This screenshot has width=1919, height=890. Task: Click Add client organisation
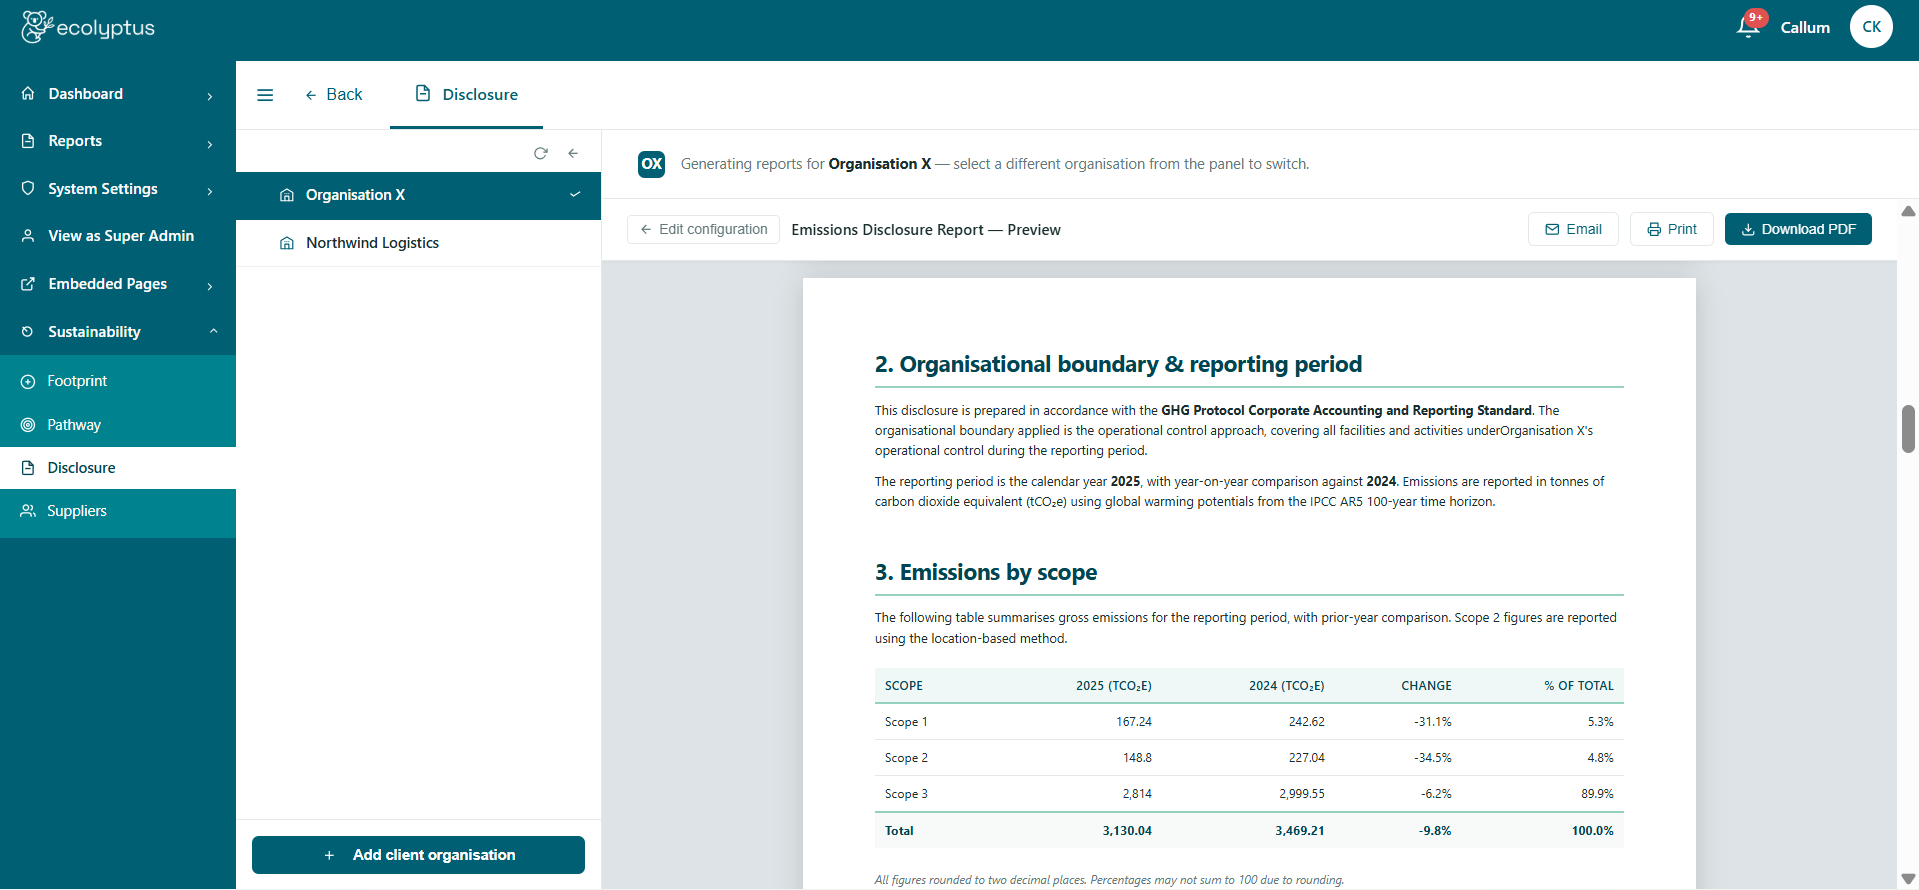[x=418, y=855]
